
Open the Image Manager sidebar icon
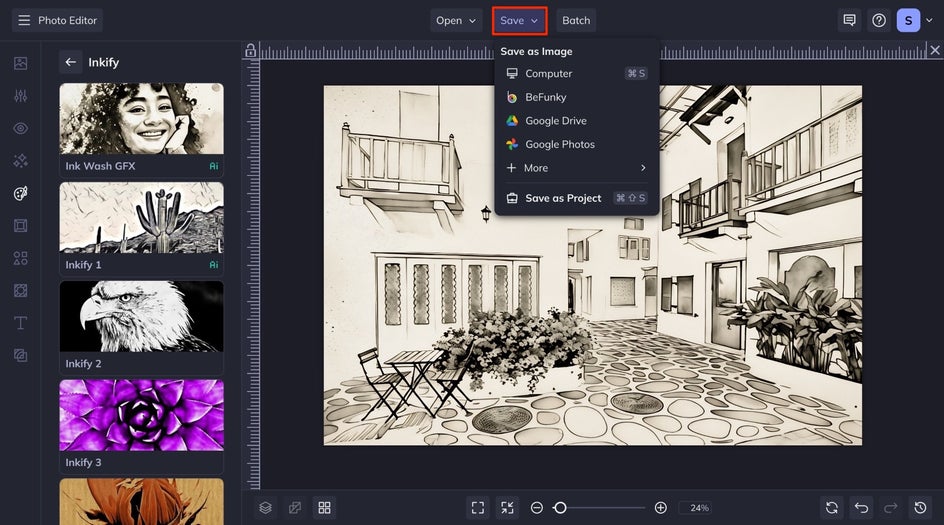[20, 63]
